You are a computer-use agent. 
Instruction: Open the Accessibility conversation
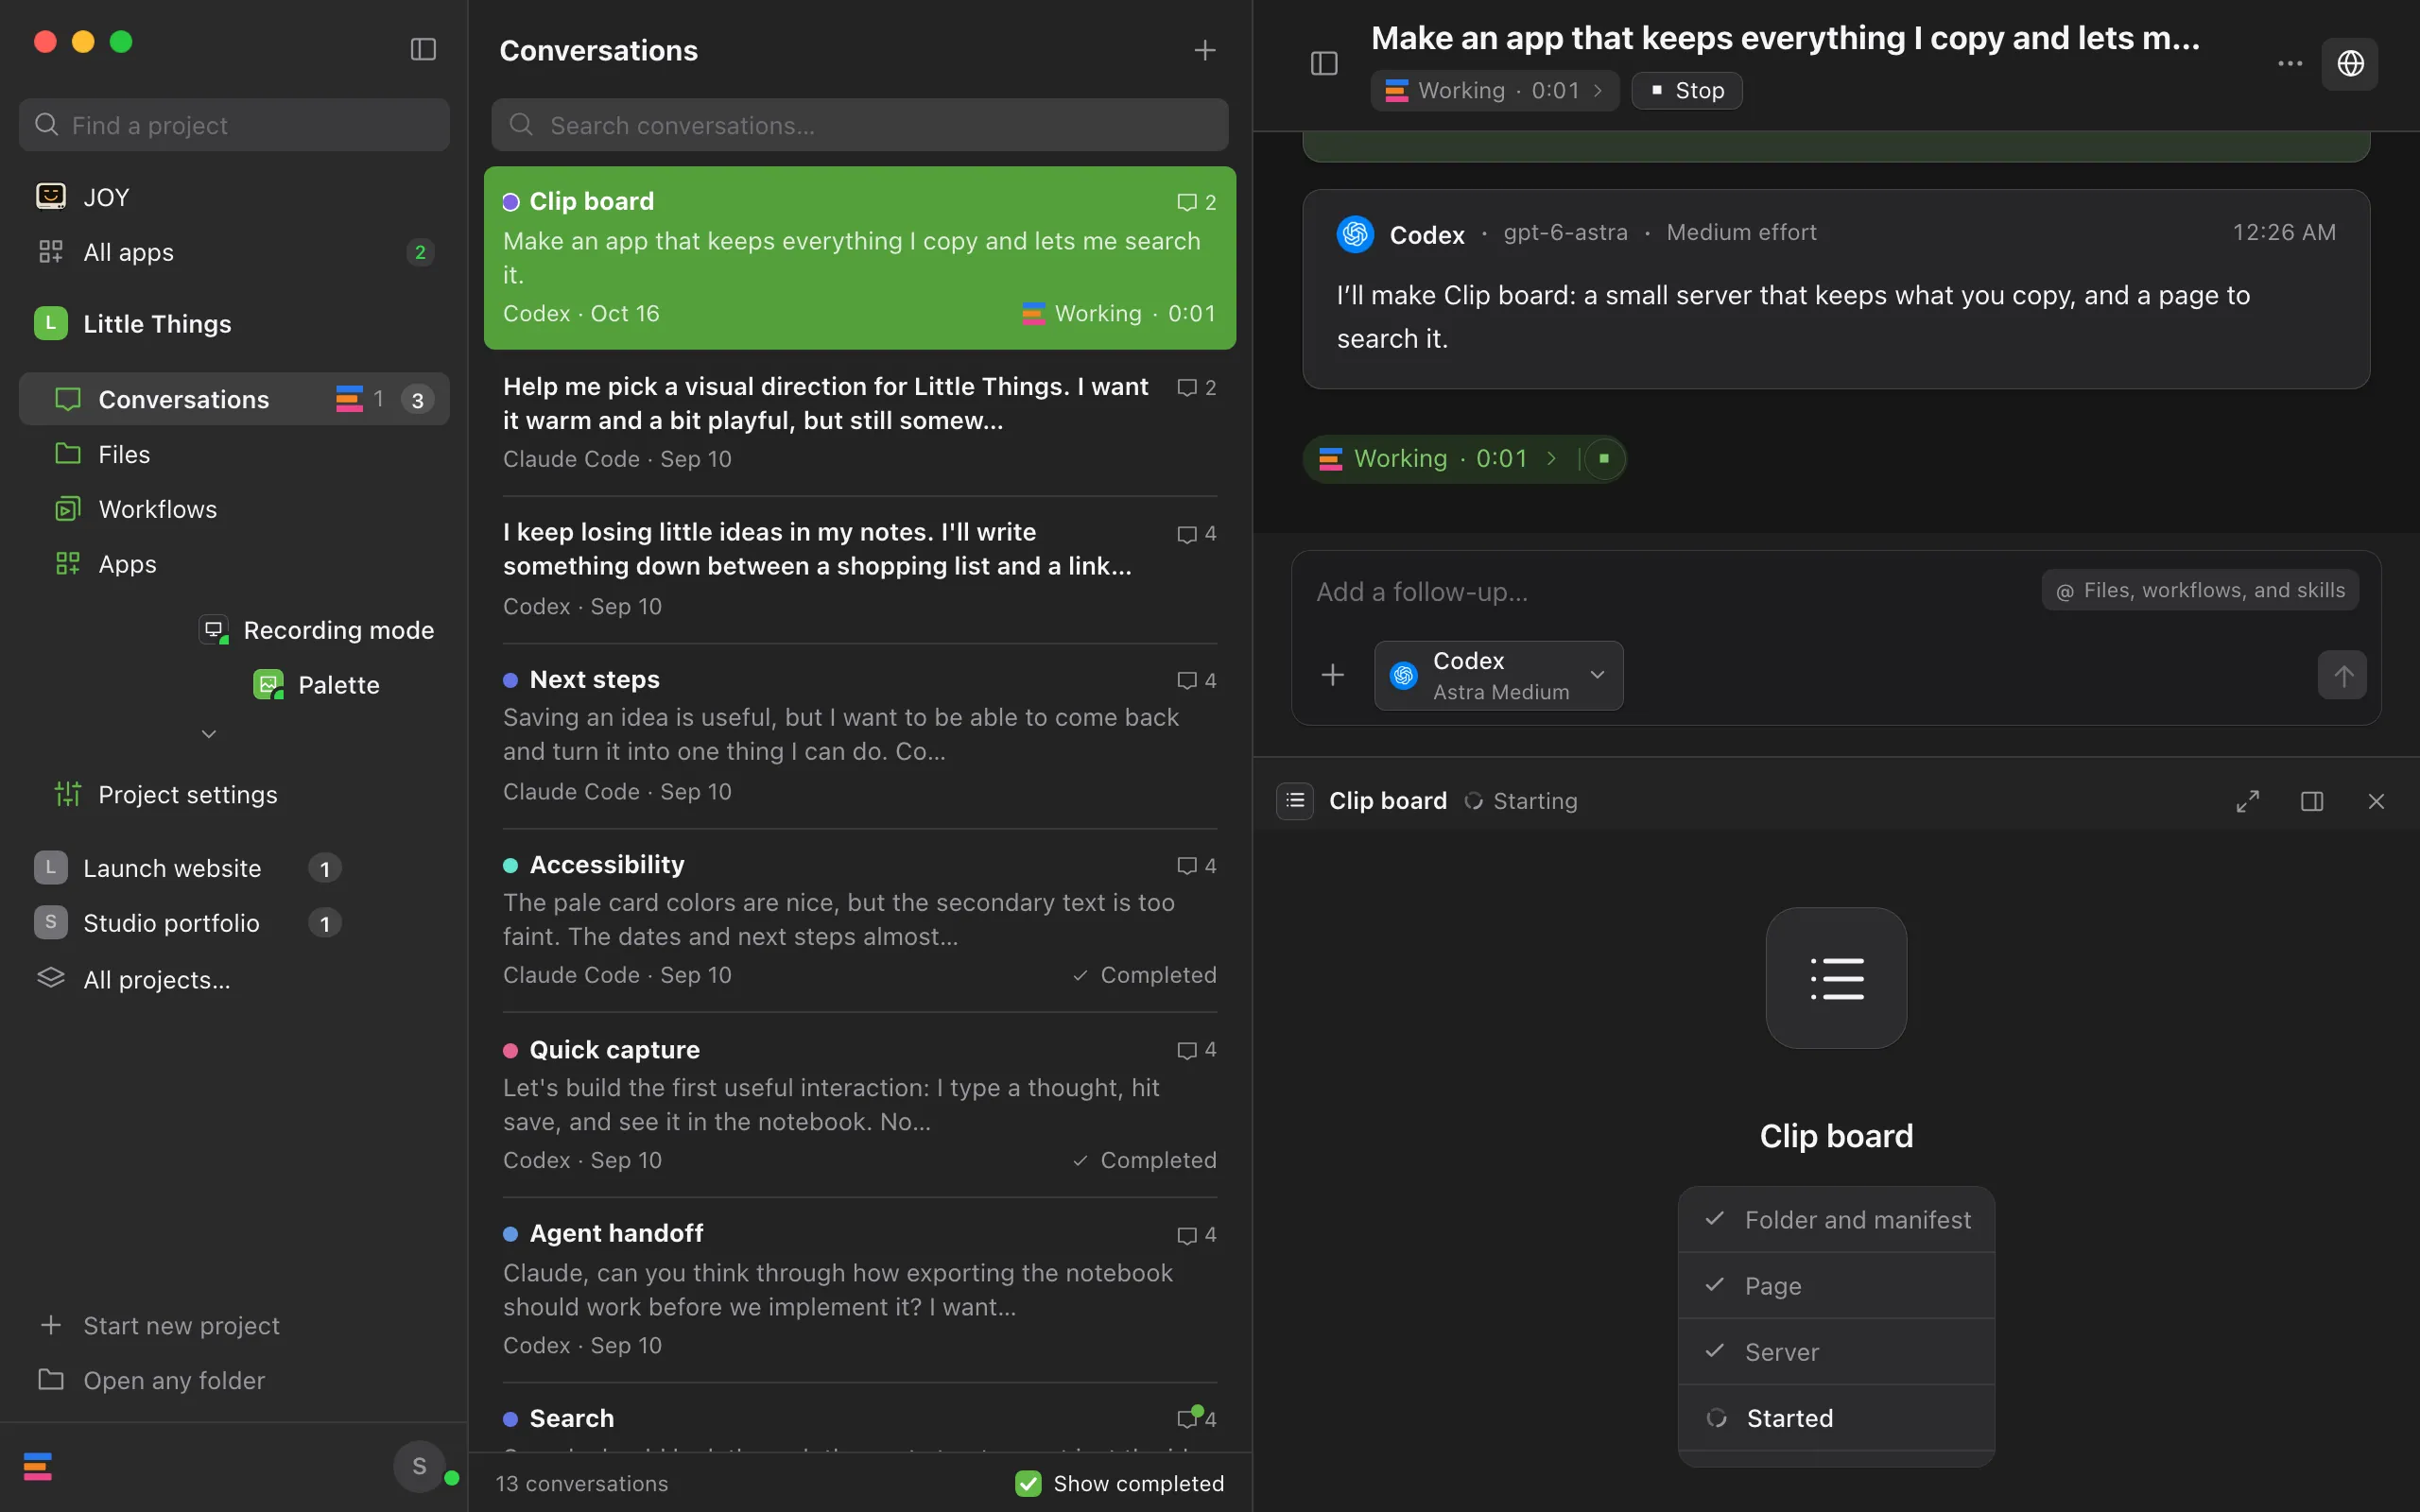[x=859, y=920]
